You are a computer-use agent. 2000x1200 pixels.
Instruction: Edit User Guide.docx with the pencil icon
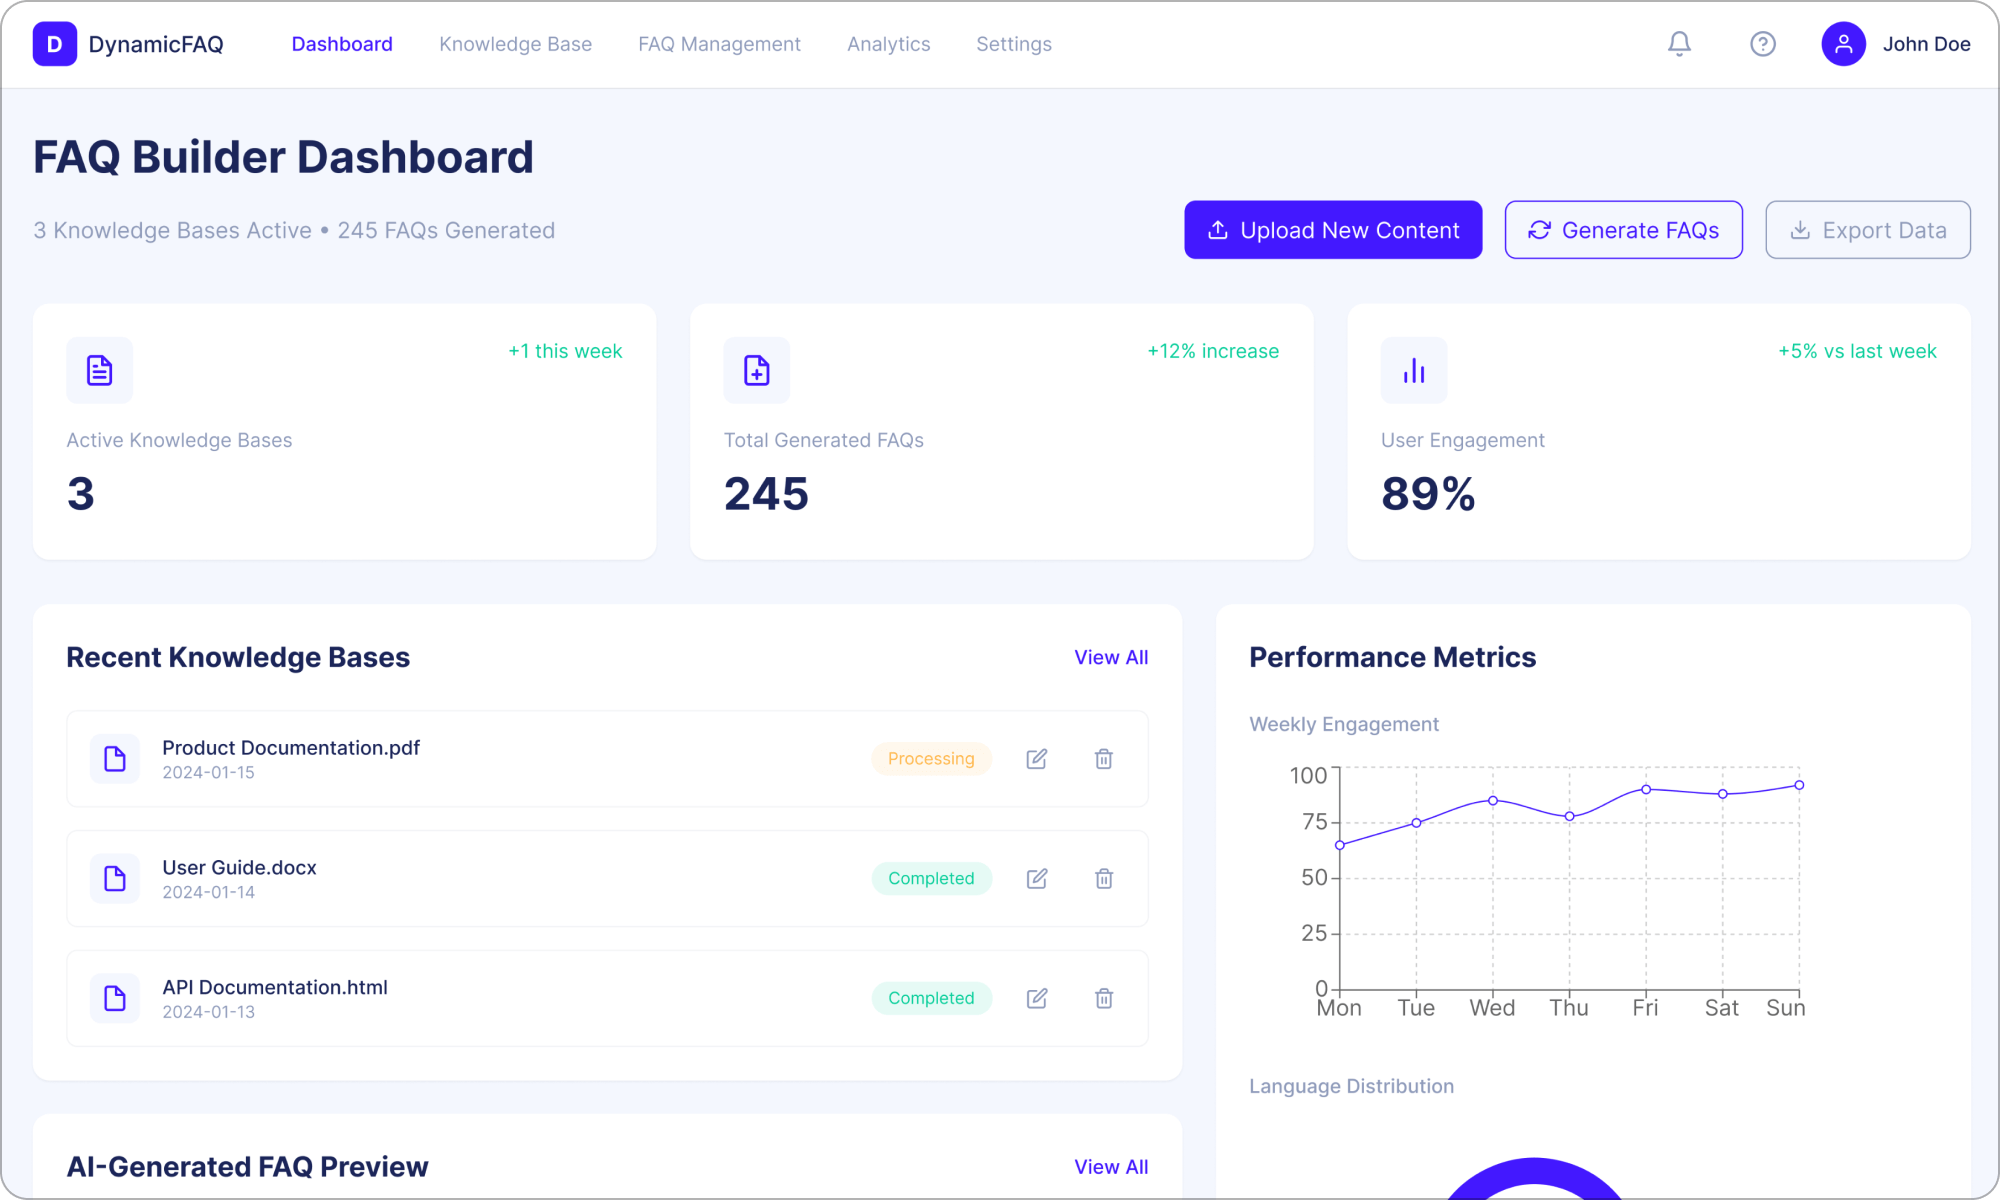click(x=1037, y=879)
